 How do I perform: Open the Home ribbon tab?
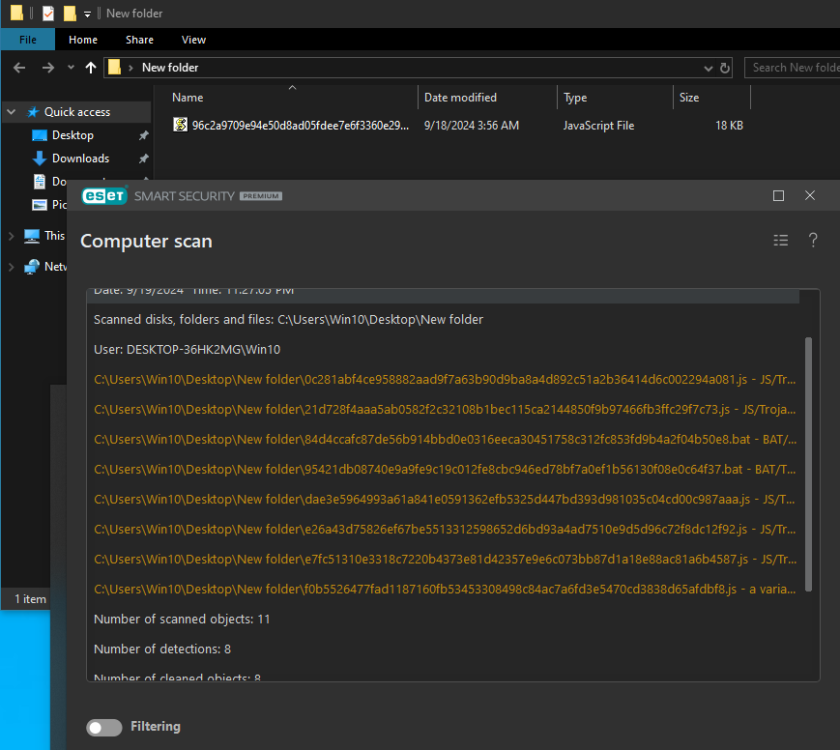pyautogui.click(x=83, y=40)
